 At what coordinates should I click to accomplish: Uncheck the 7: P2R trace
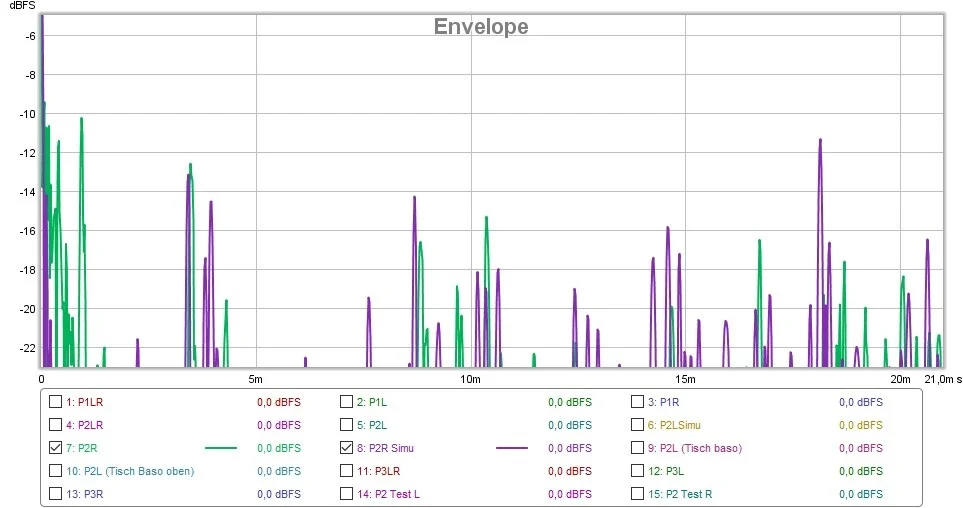pyautogui.click(x=55, y=448)
